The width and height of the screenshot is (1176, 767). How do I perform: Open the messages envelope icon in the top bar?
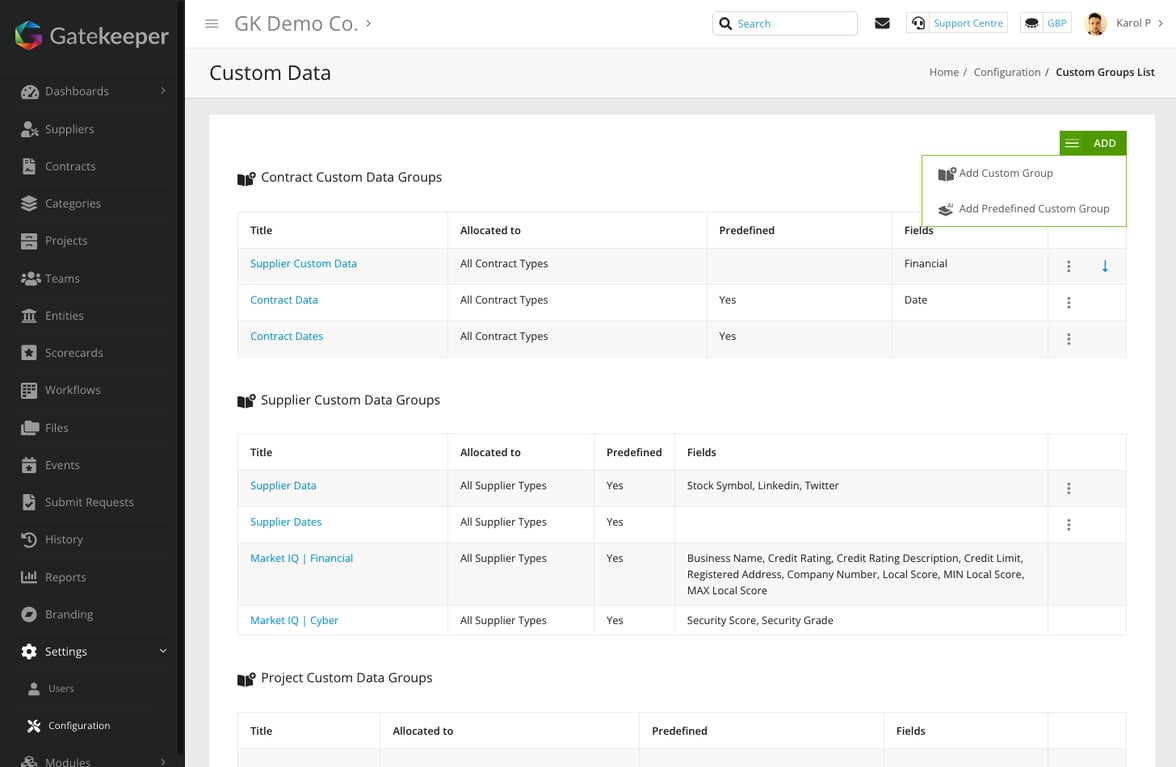[x=882, y=22]
